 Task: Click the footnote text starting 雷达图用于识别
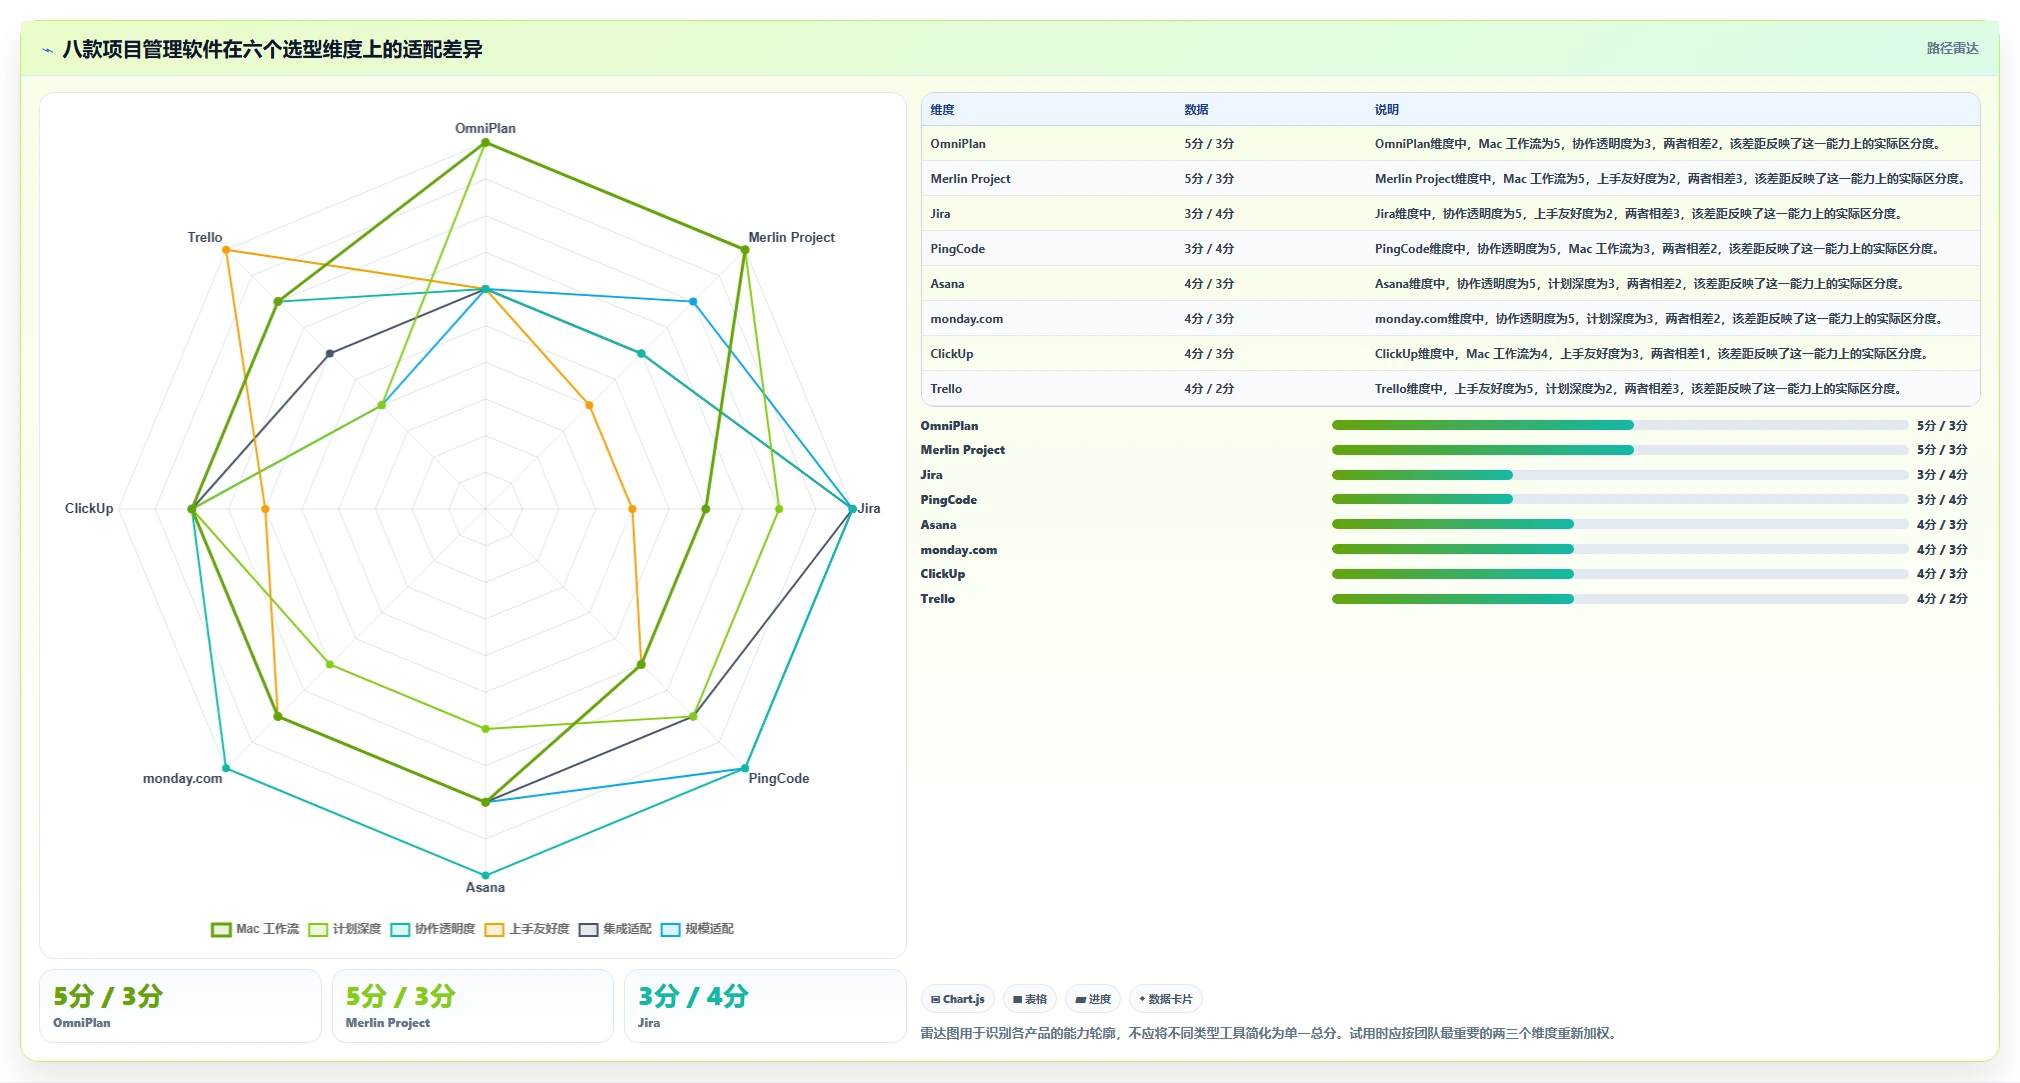pos(1268,1033)
